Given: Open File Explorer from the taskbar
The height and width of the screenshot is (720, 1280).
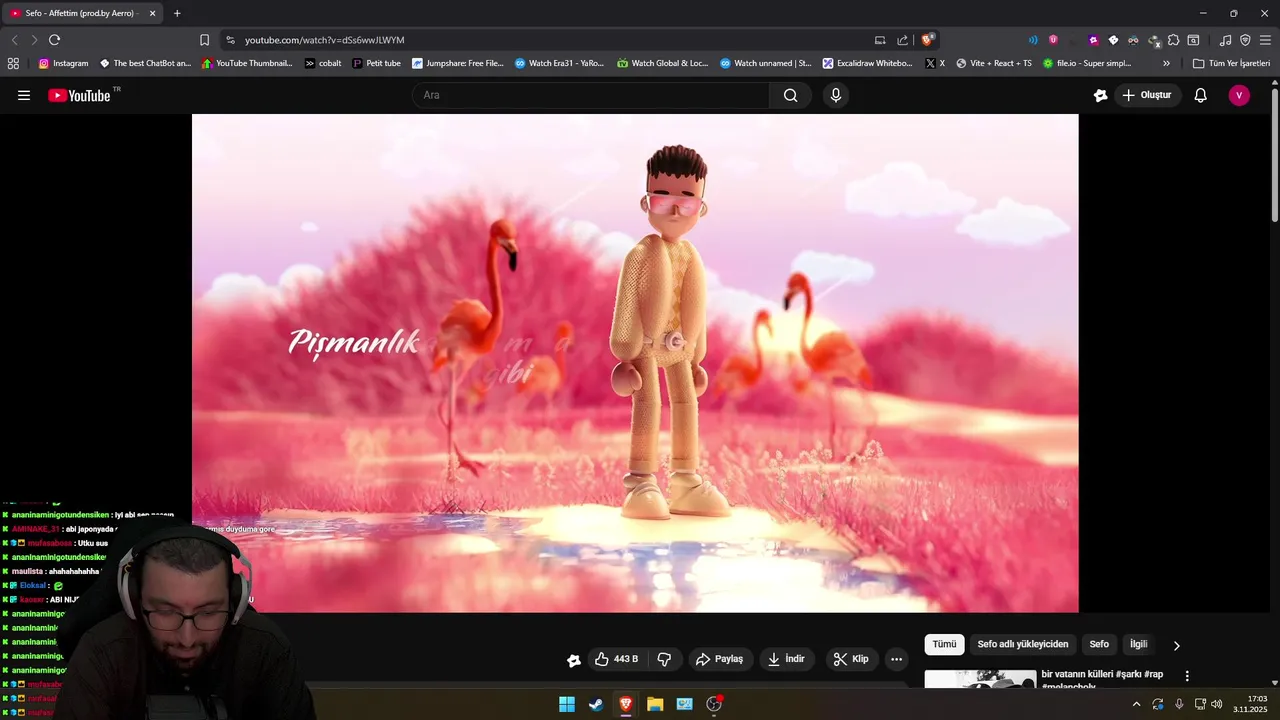Looking at the screenshot, I should pyautogui.click(x=655, y=704).
